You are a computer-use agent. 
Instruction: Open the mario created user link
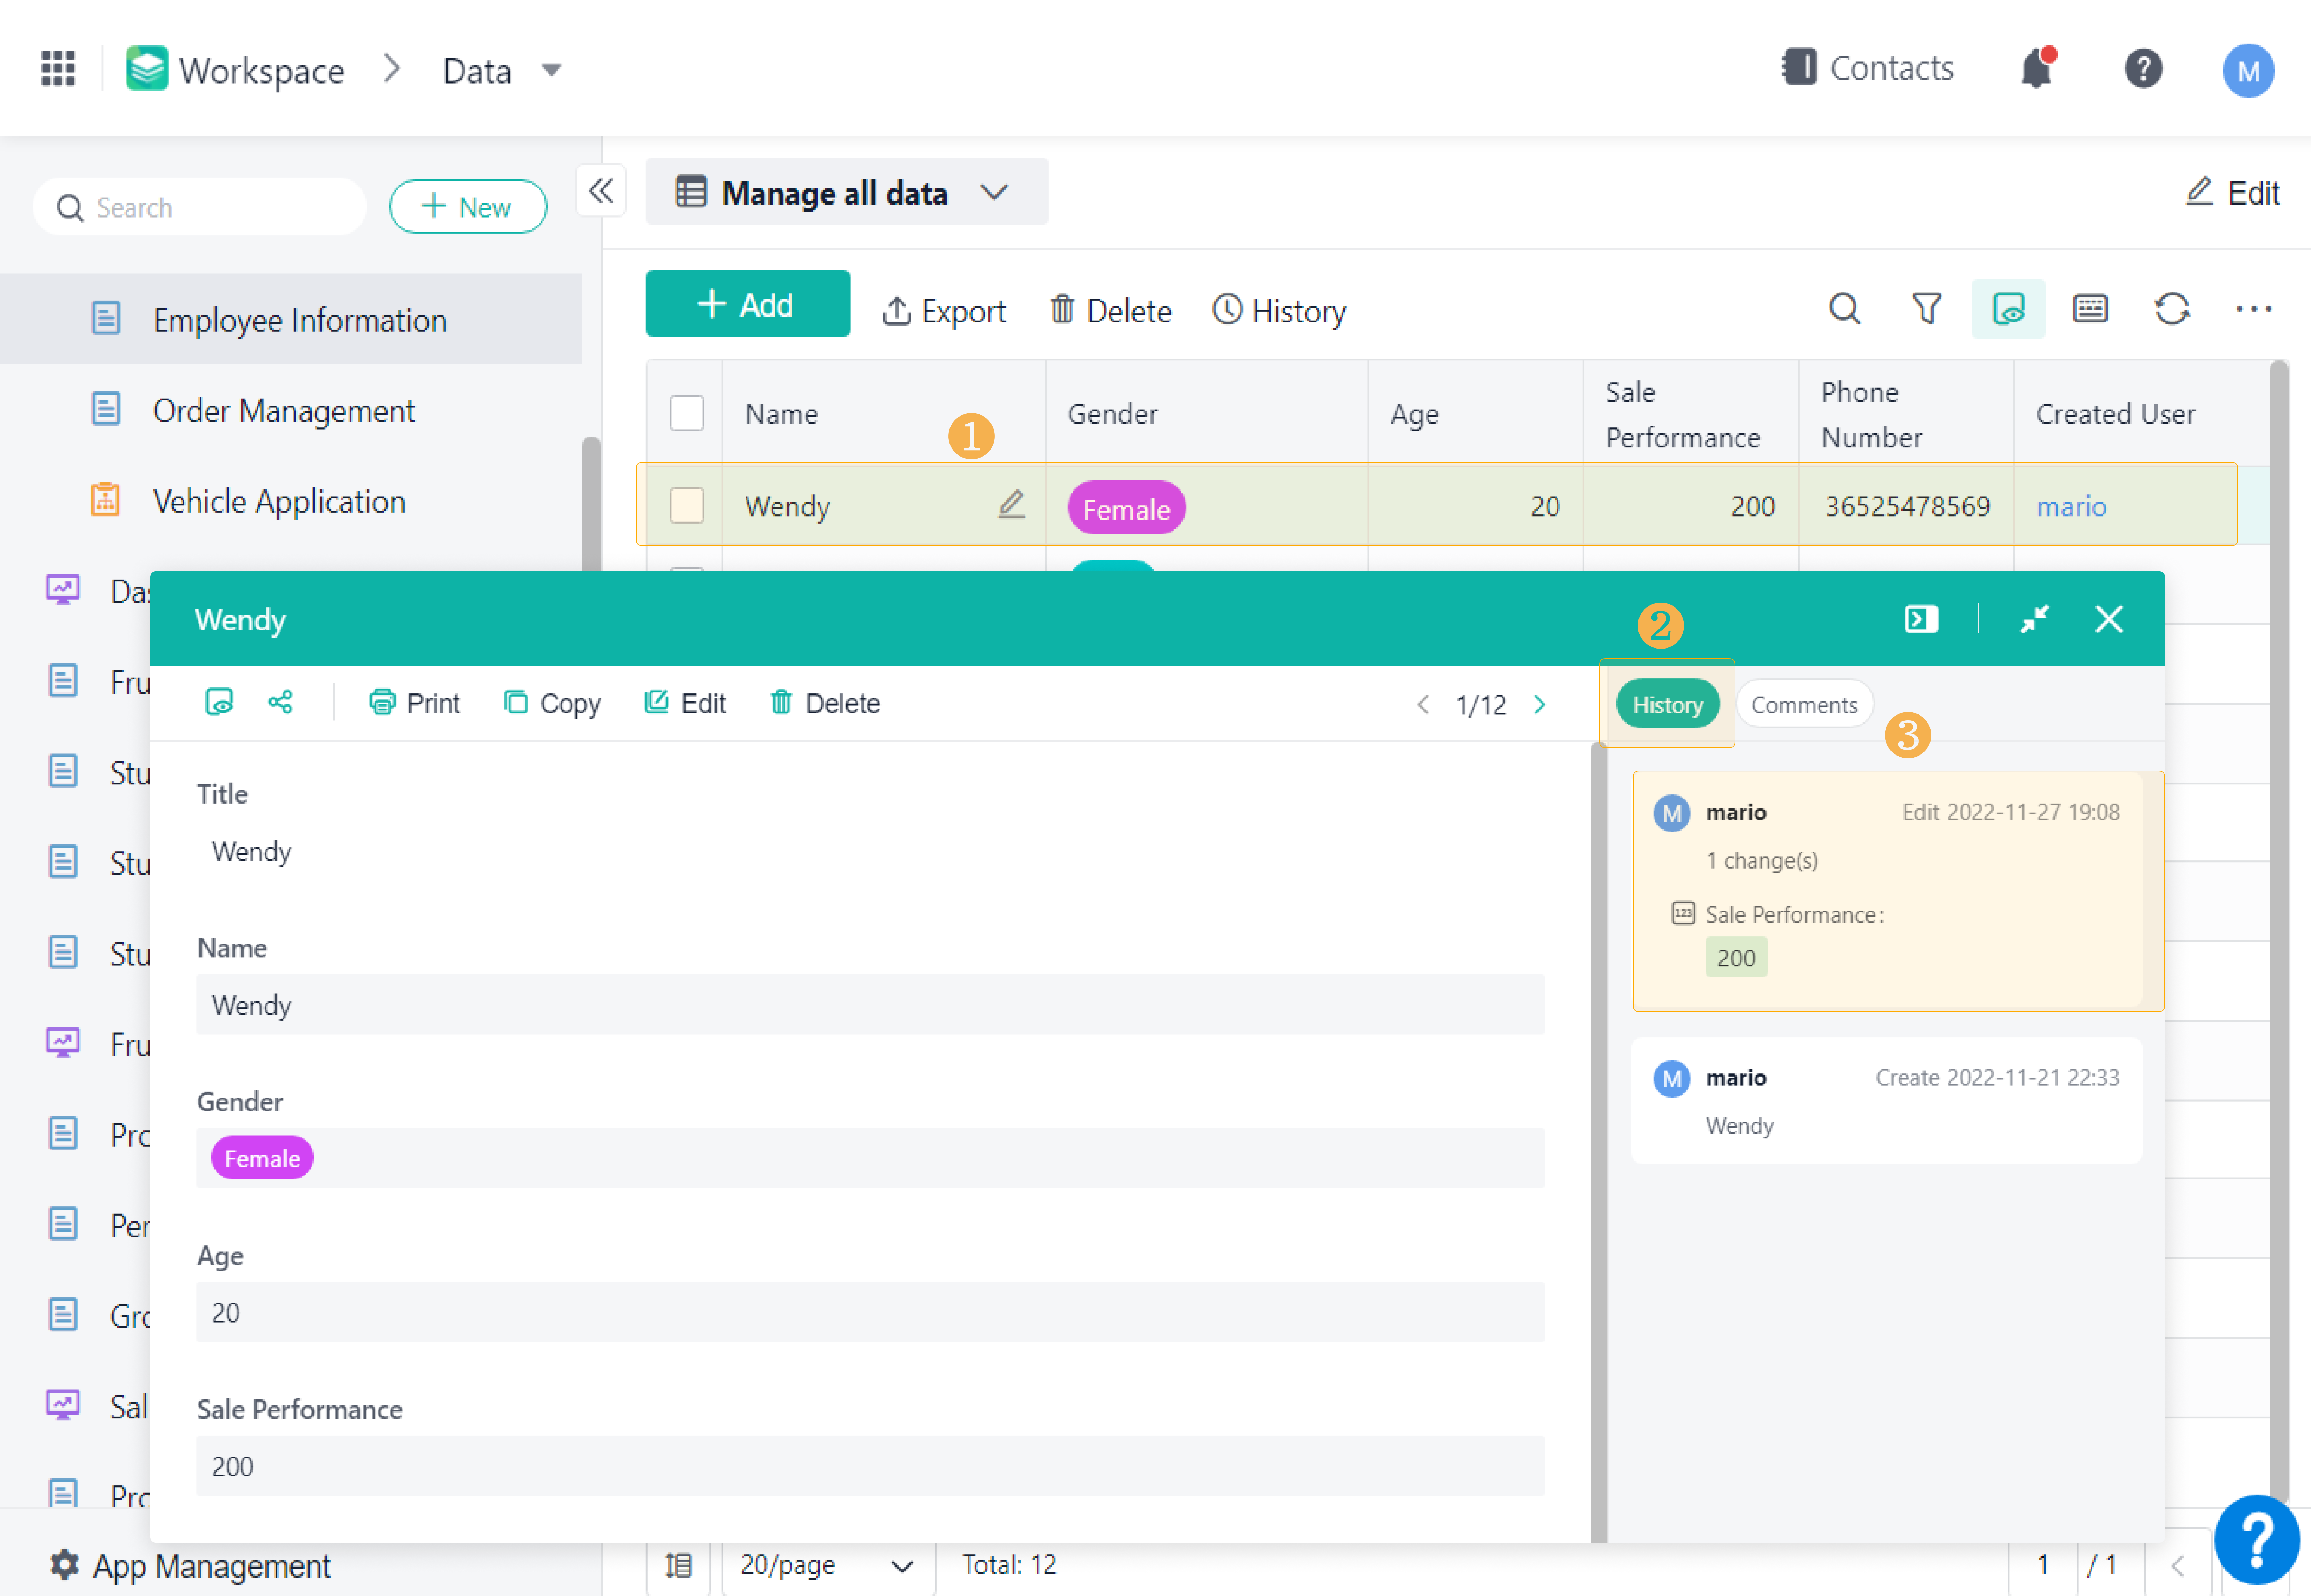click(x=2071, y=506)
